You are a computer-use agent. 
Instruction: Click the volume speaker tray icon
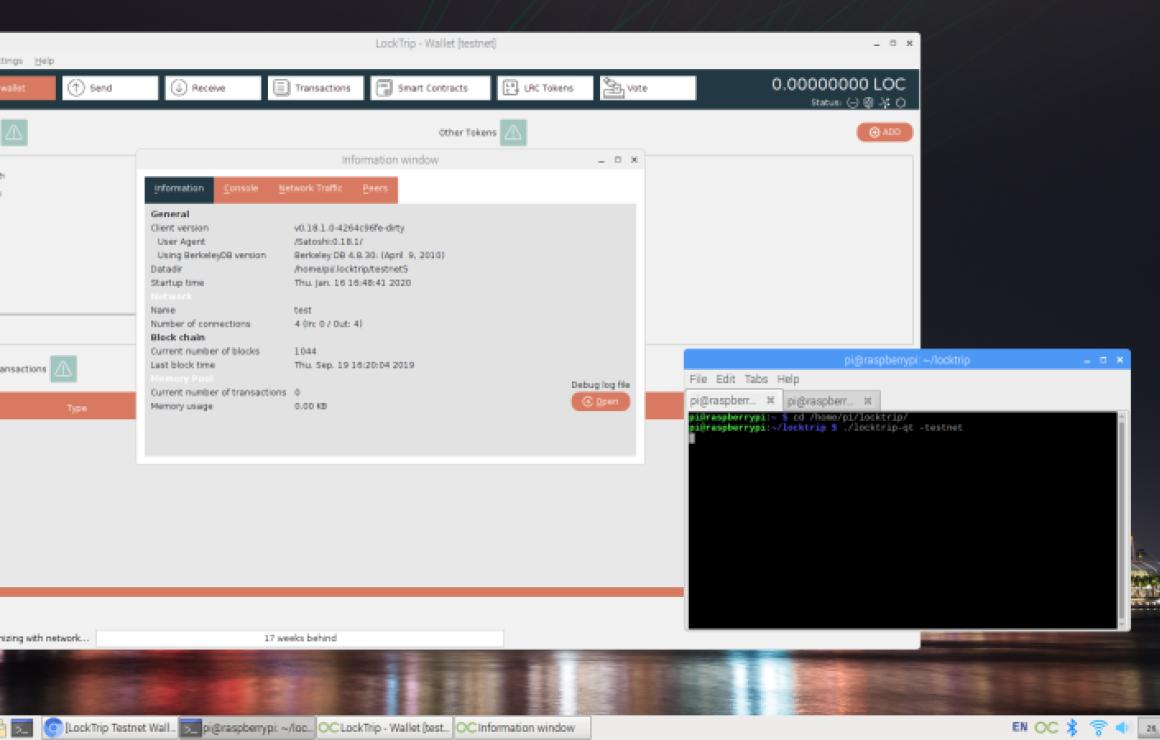pos(1122,728)
